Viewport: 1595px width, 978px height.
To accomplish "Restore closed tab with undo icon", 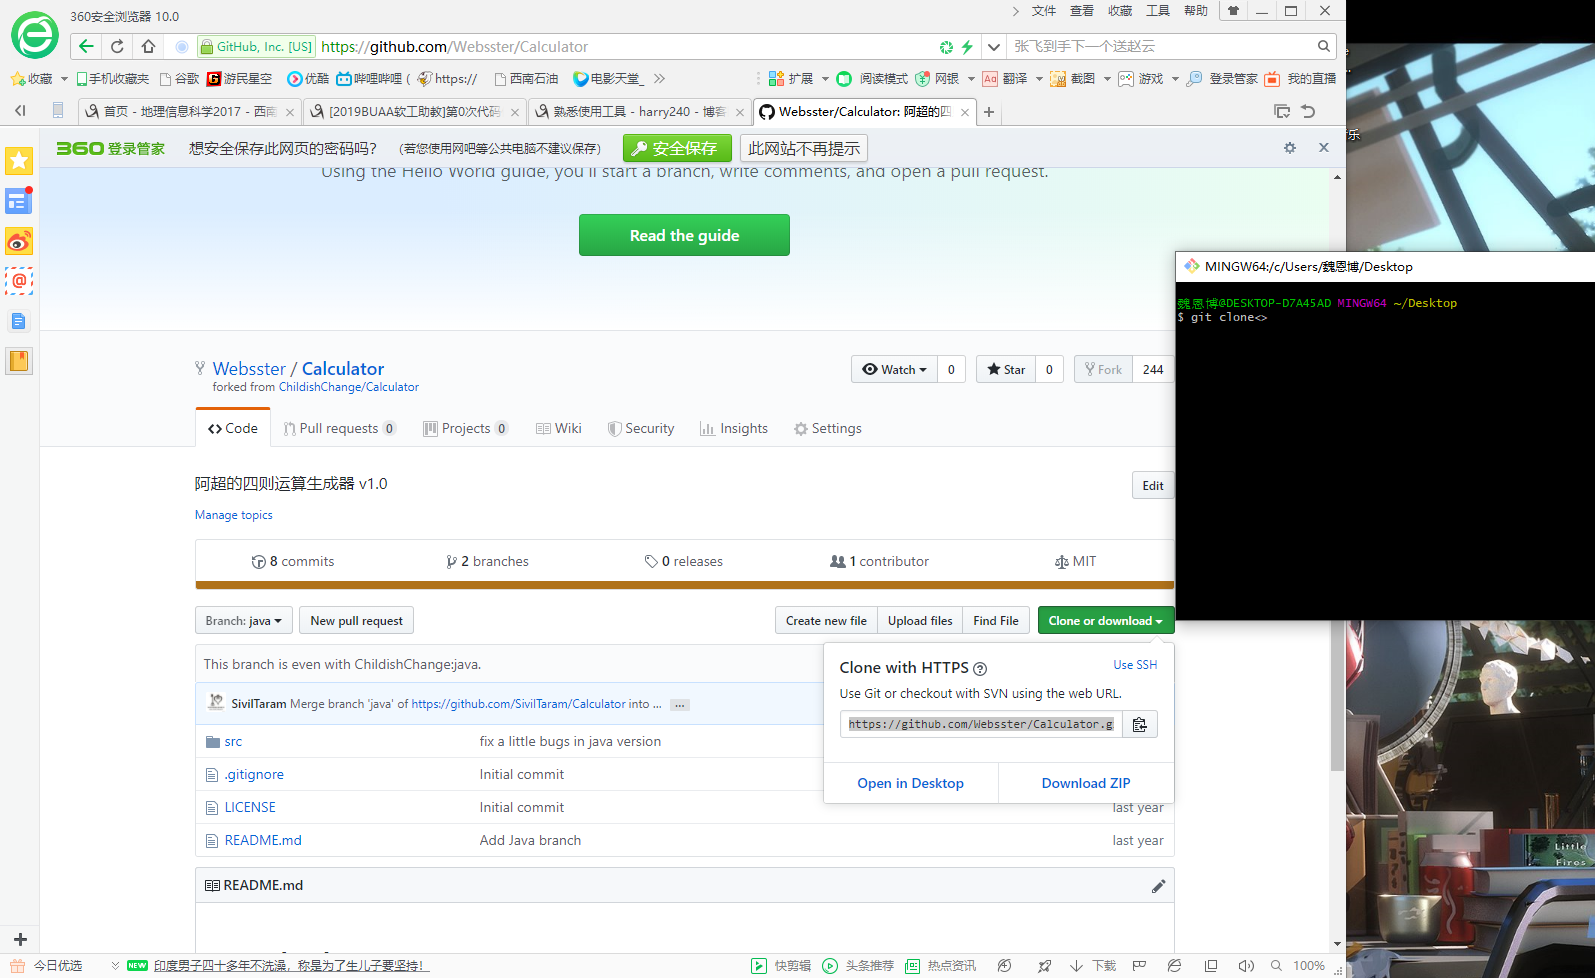I will click(x=1308, y=111).
